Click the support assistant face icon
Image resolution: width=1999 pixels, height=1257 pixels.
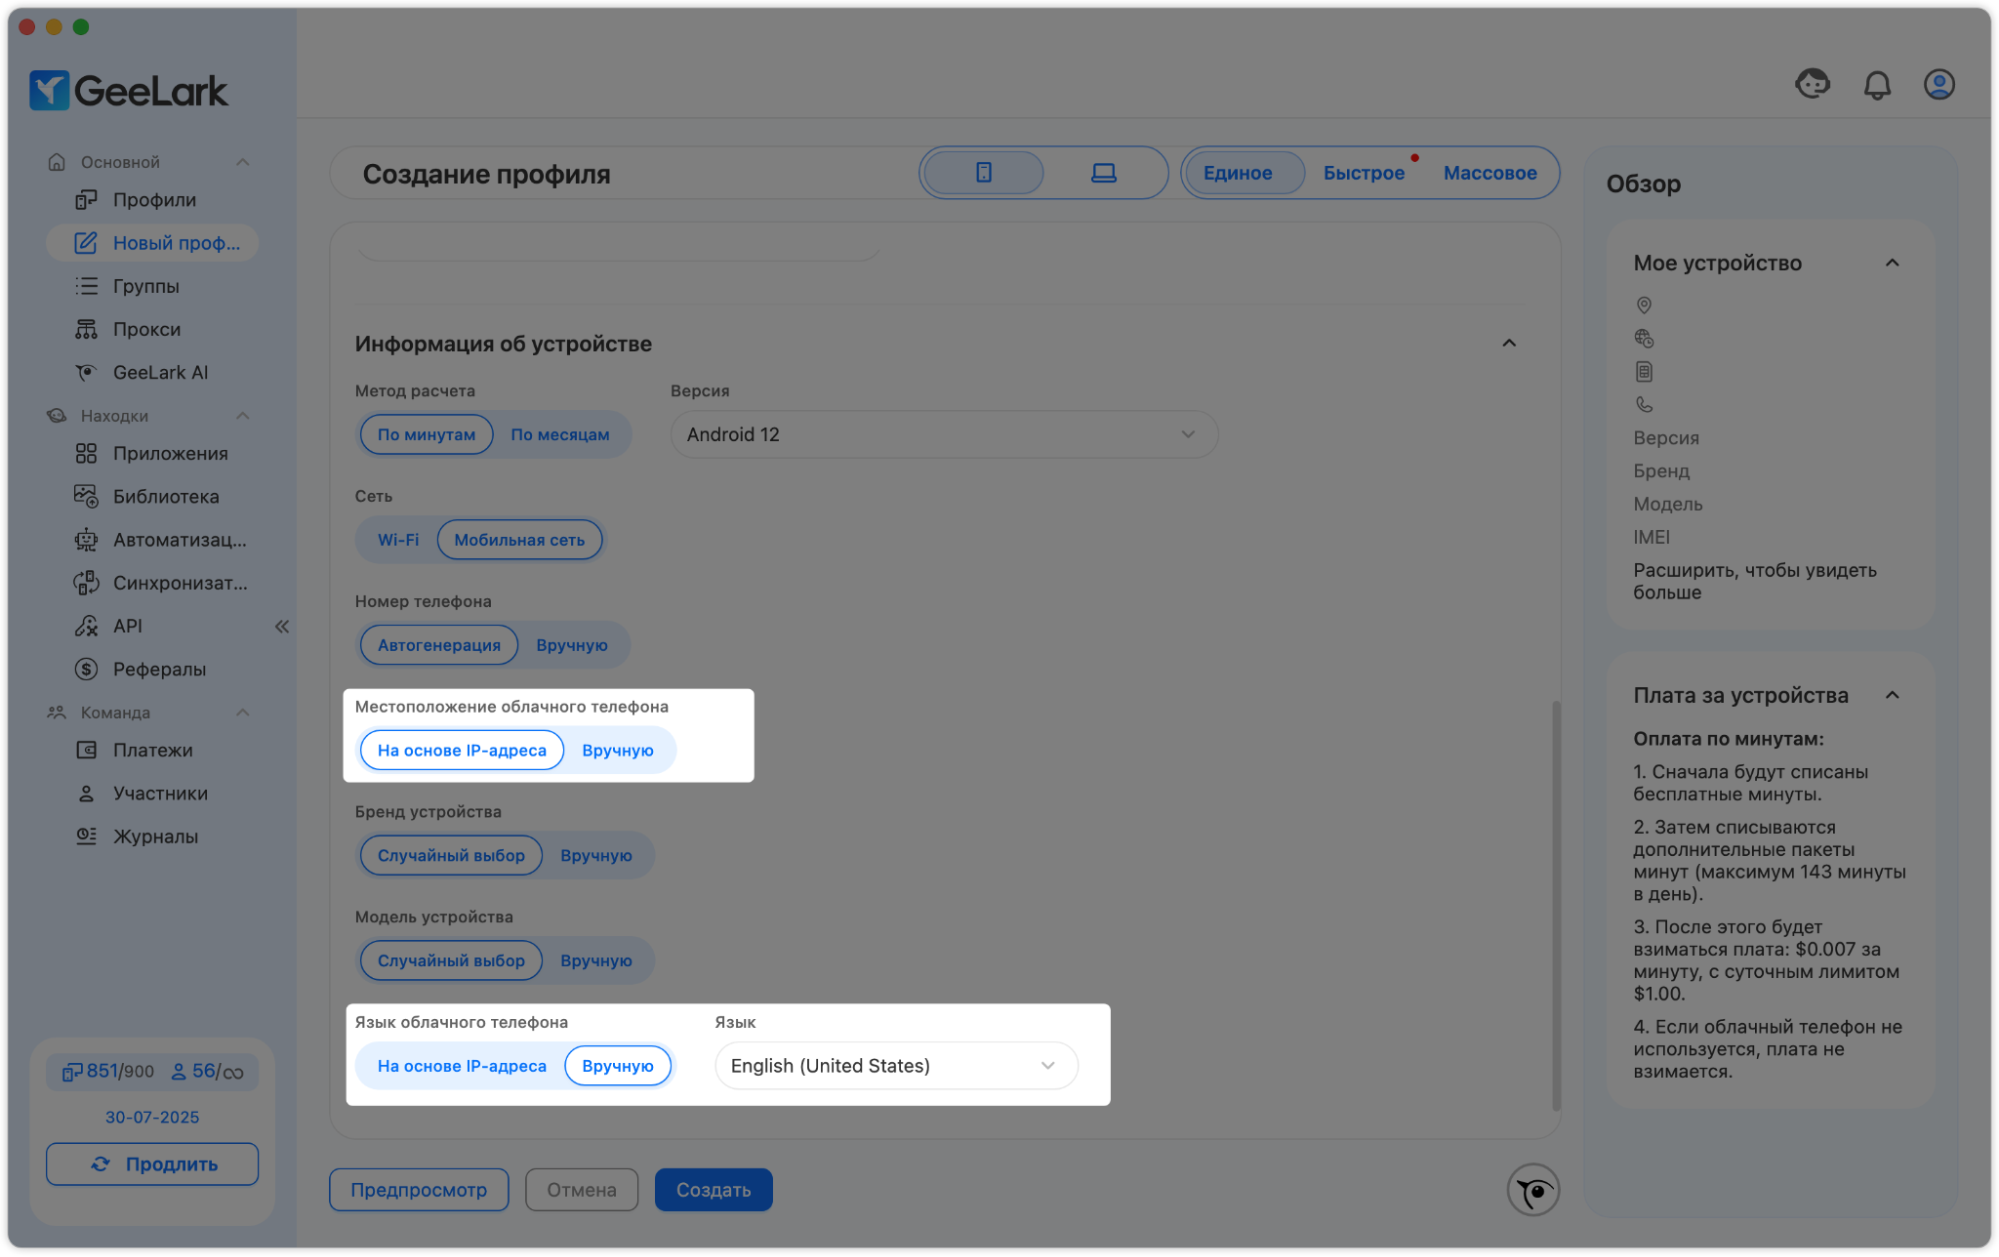pyautogui.click(x=1812, y=84)
